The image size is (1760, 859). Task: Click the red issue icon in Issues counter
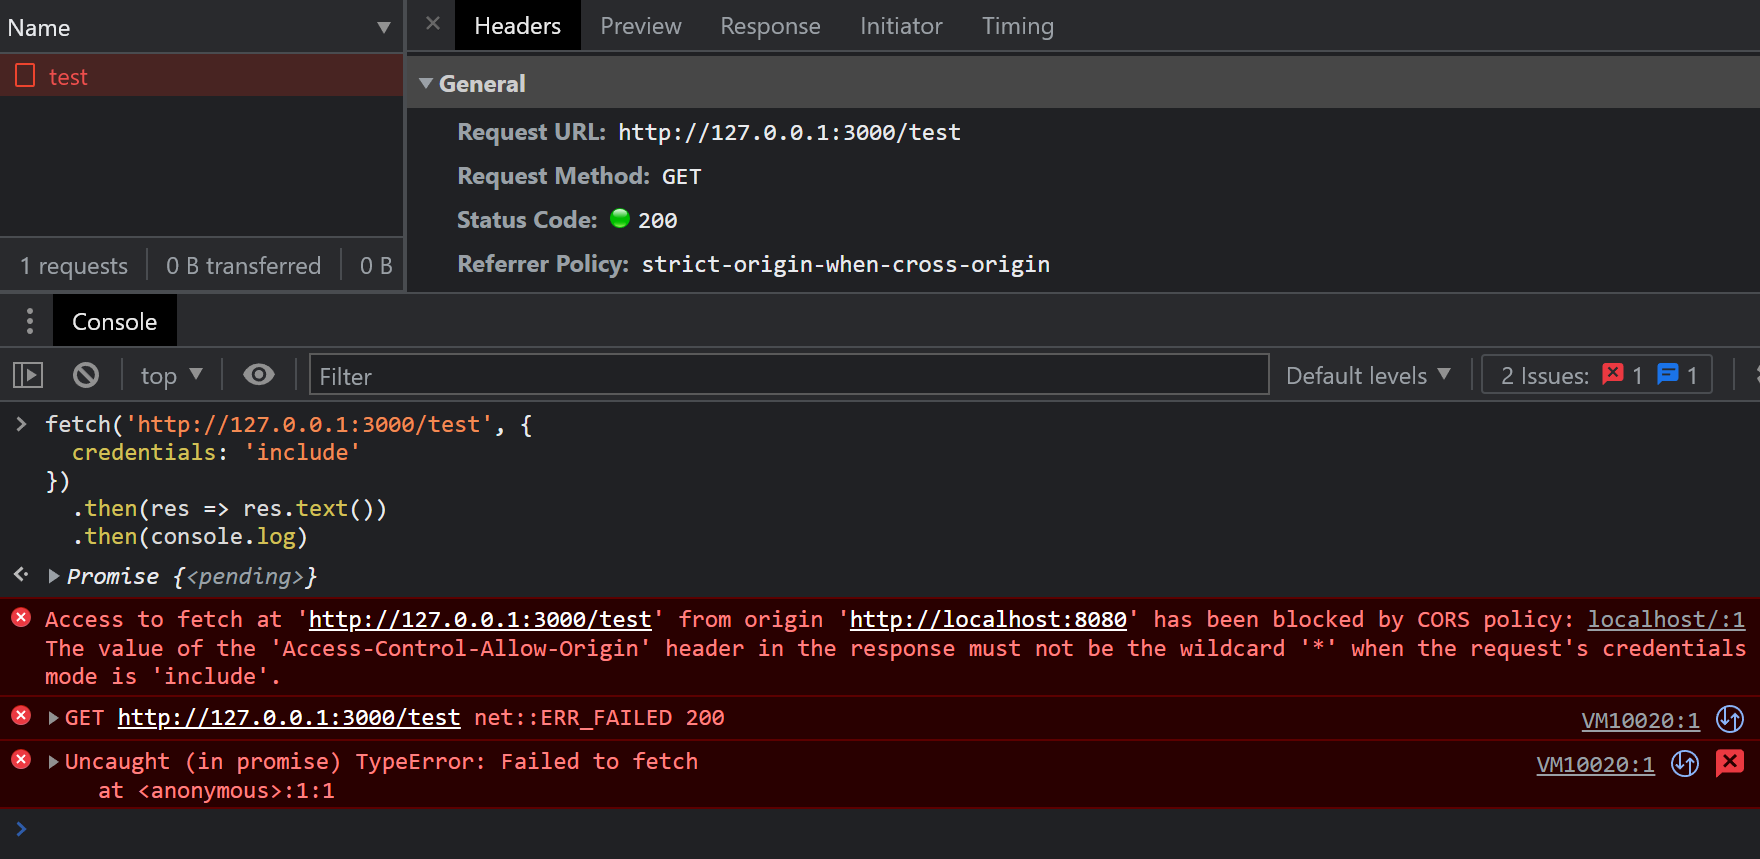pos(1612,374)
